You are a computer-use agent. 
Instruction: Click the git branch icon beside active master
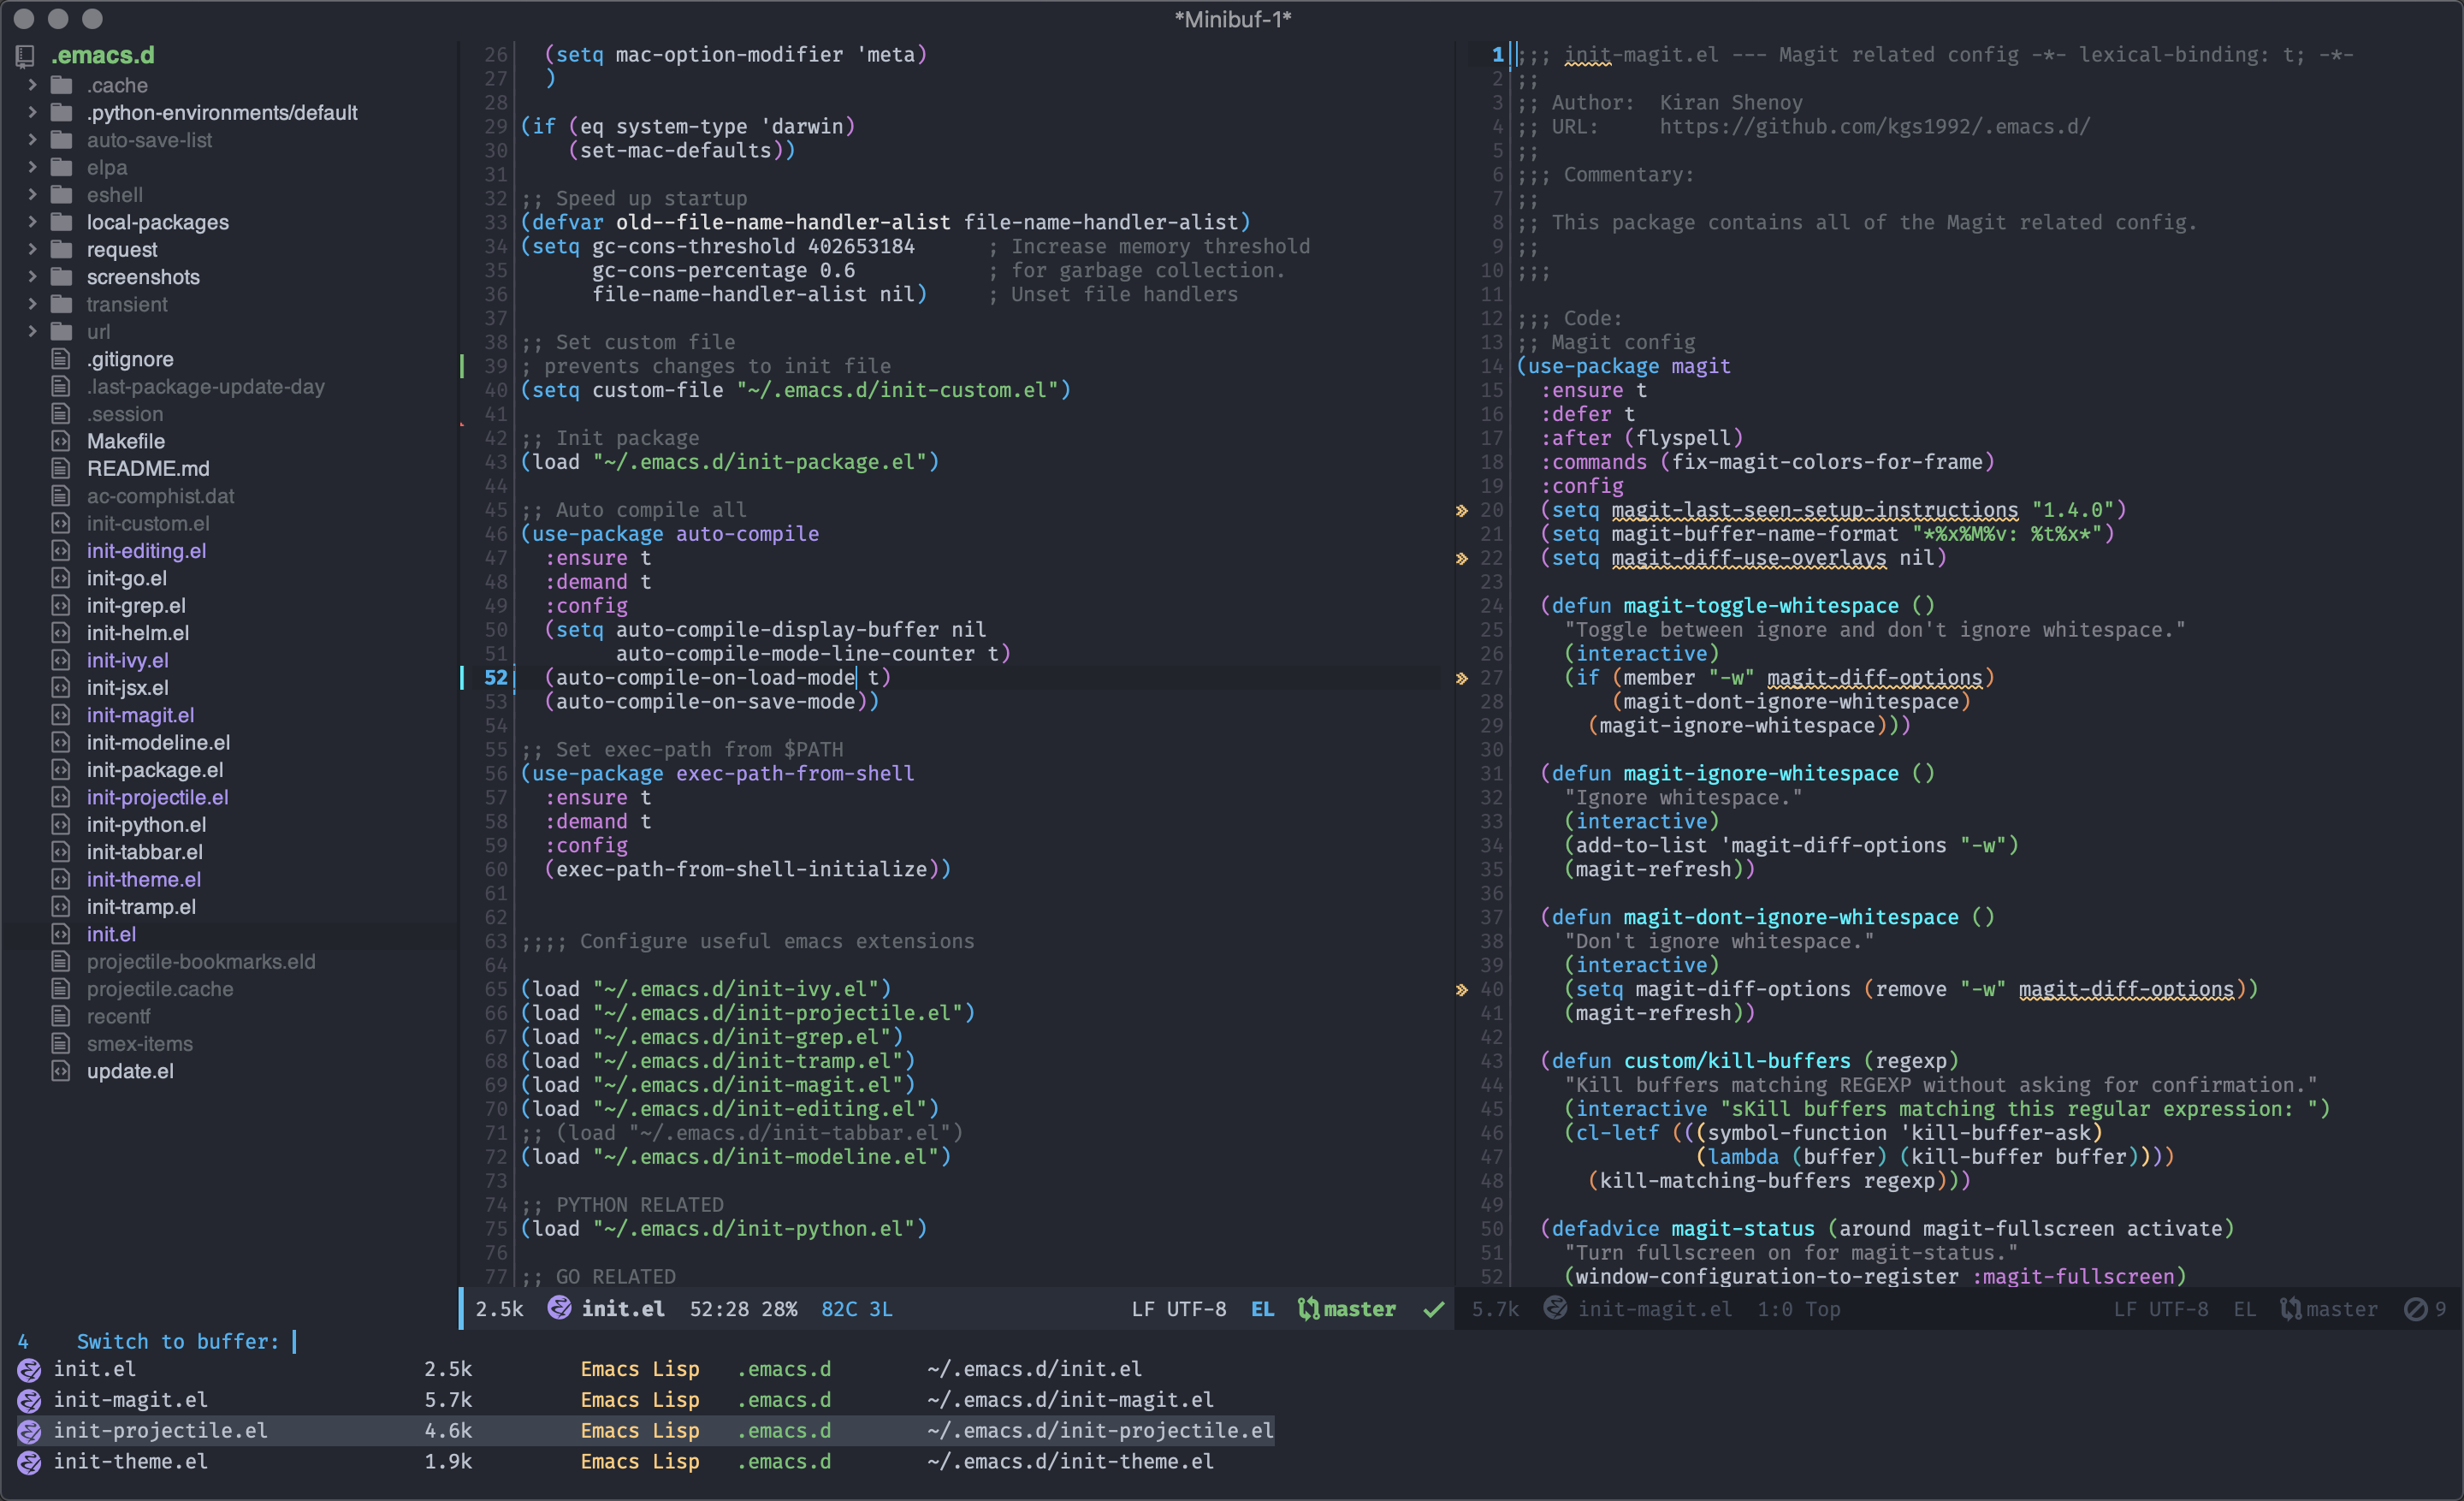click(1308, 1309)
